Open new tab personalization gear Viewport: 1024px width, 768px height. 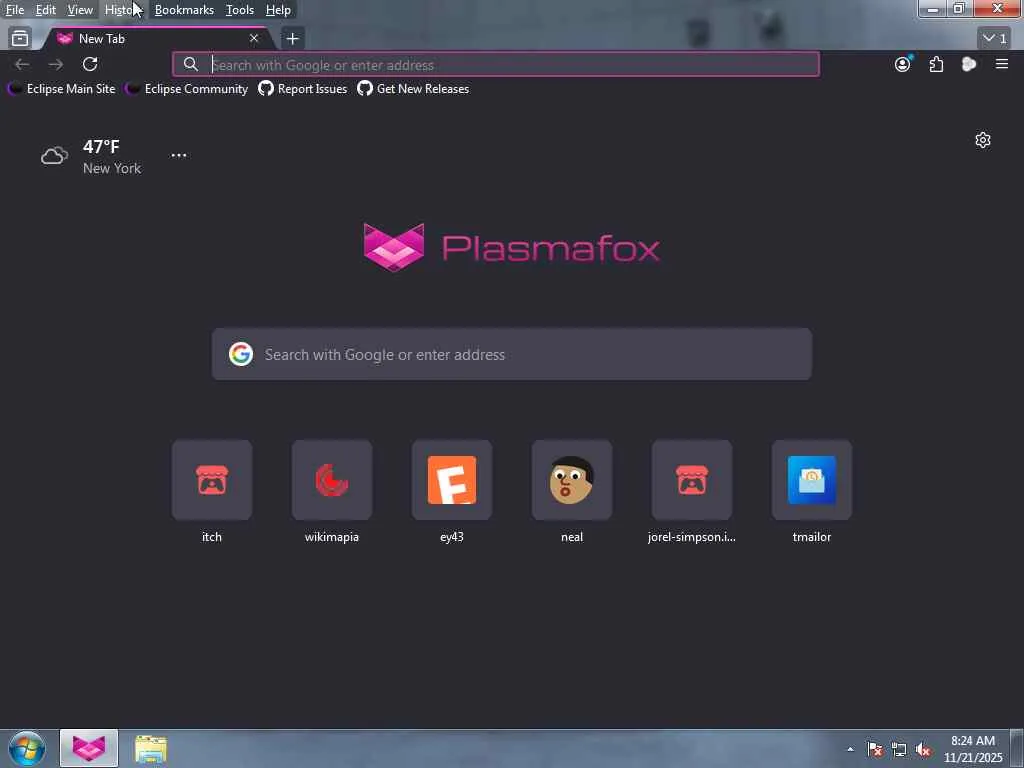pyautogui.click(x=983, y=140)
